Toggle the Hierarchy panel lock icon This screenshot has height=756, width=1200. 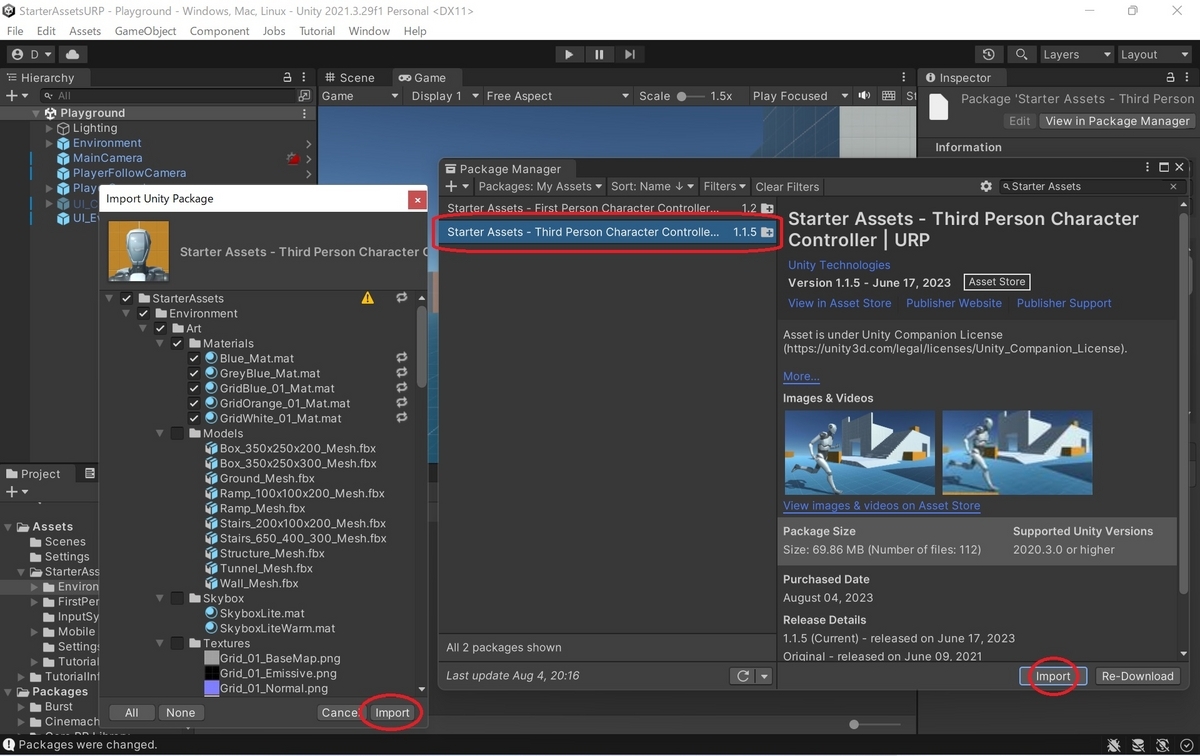pos(288,78)
